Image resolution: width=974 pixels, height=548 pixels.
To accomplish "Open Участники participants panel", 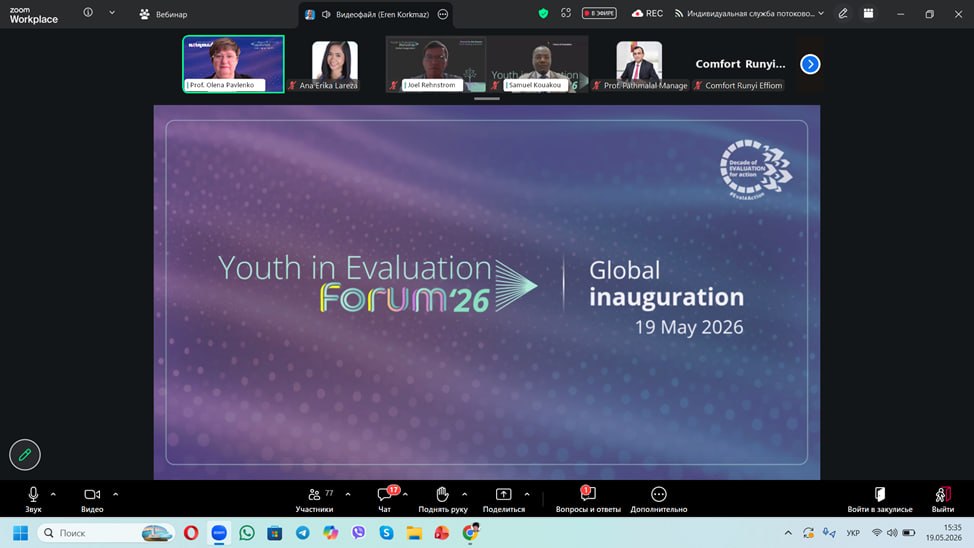I will (314, 500).
